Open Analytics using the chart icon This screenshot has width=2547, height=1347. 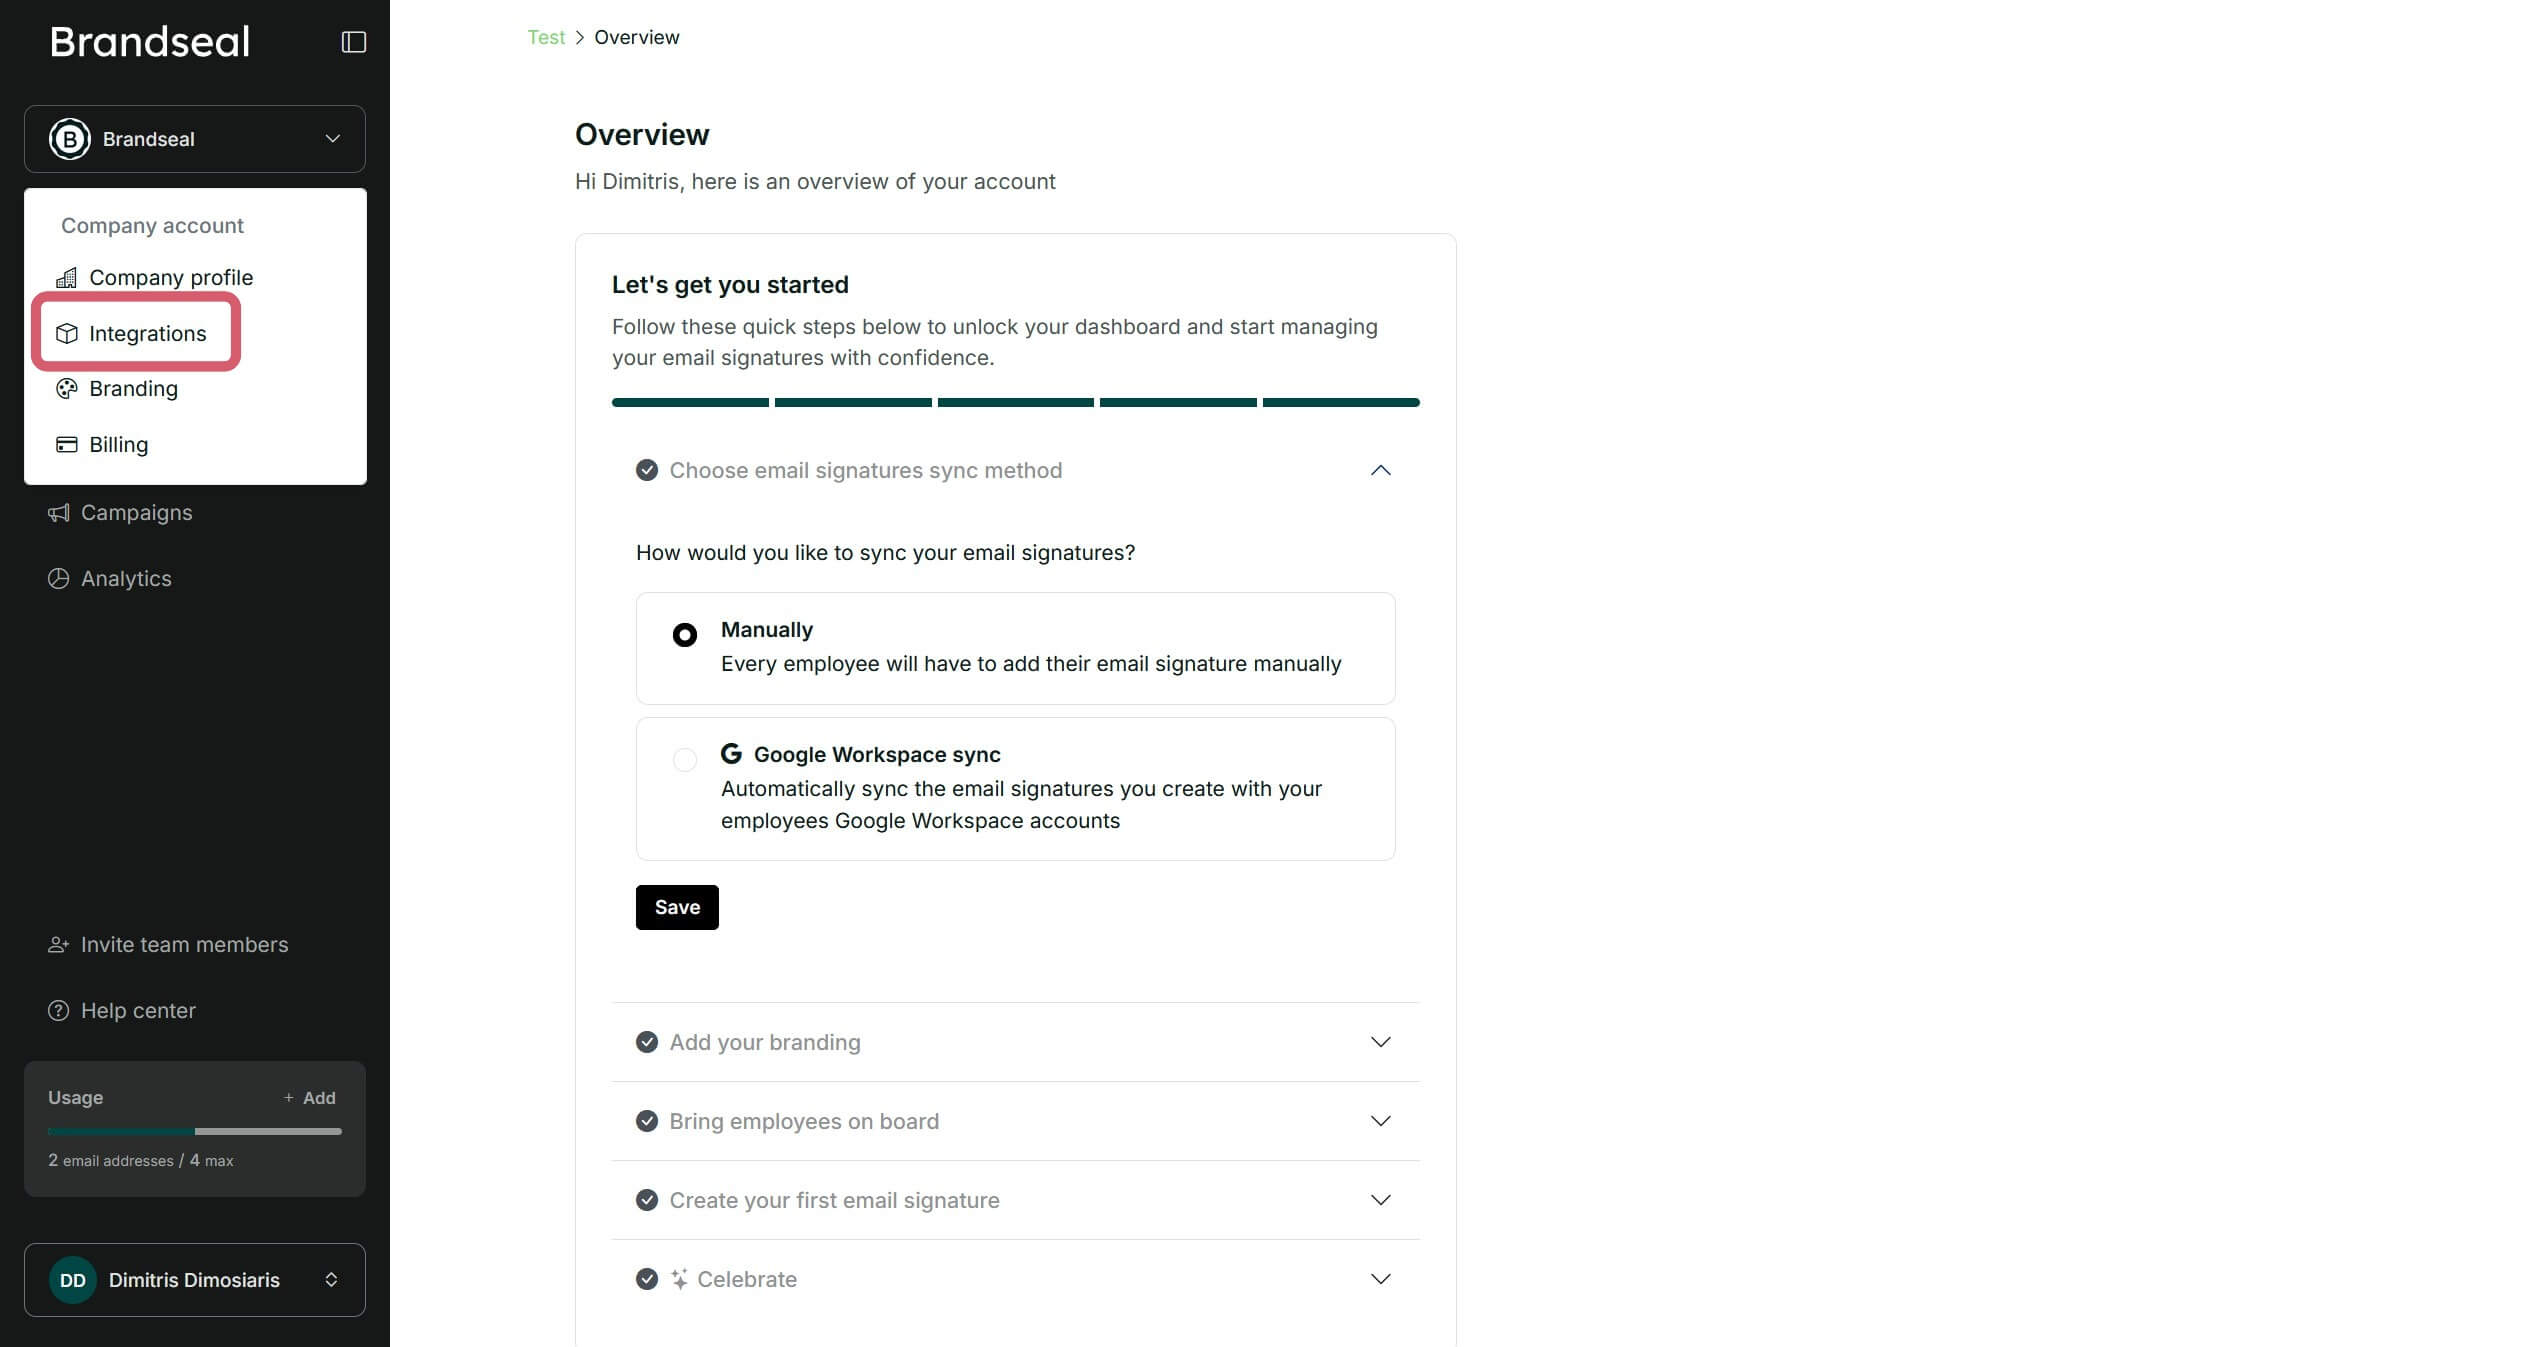(59, 578)
